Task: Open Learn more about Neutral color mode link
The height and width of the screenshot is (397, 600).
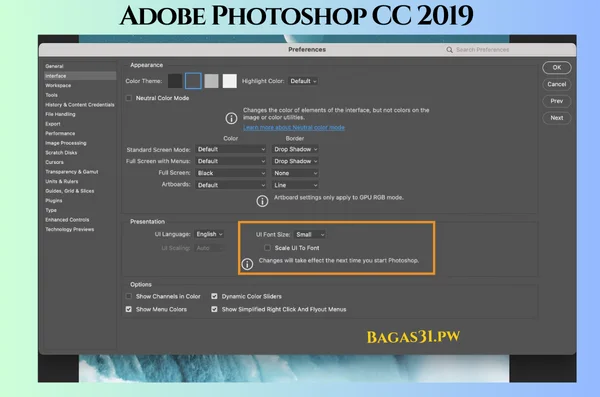Action: click(x=294, y=127)
